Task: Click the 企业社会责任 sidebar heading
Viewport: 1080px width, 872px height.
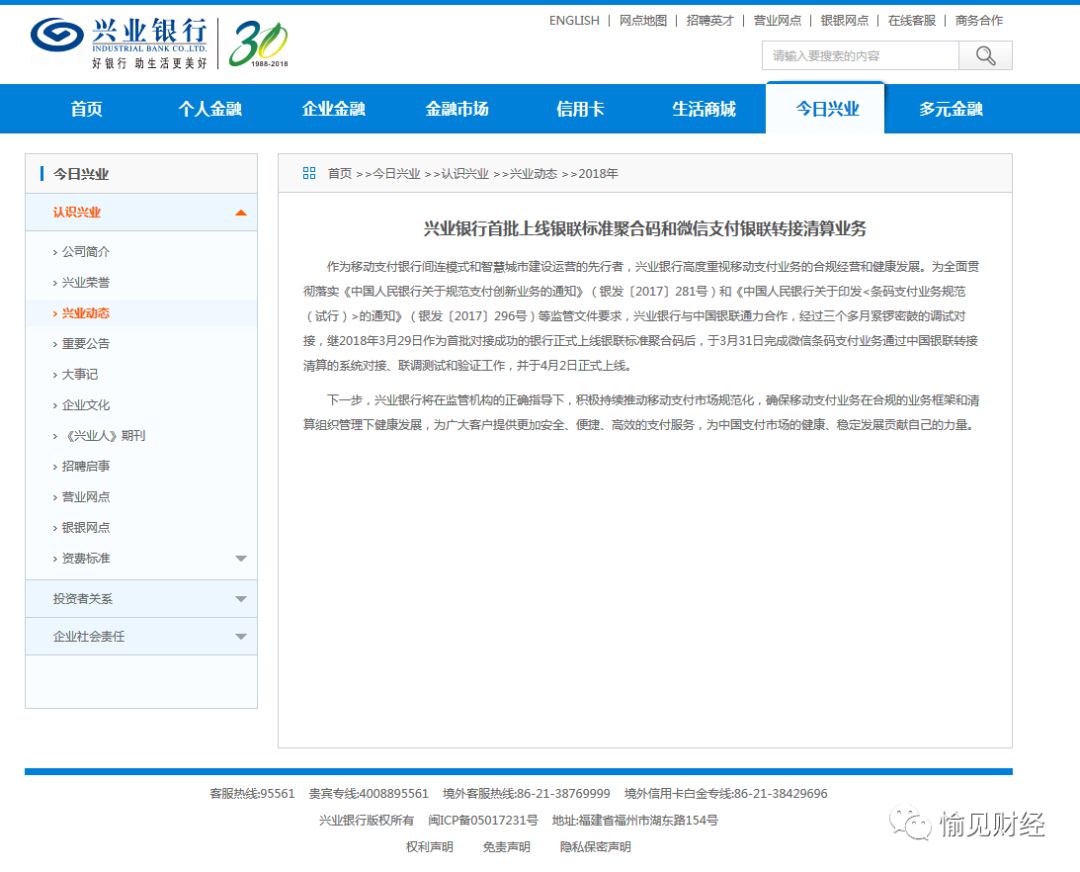Action: tap(89, 636)
